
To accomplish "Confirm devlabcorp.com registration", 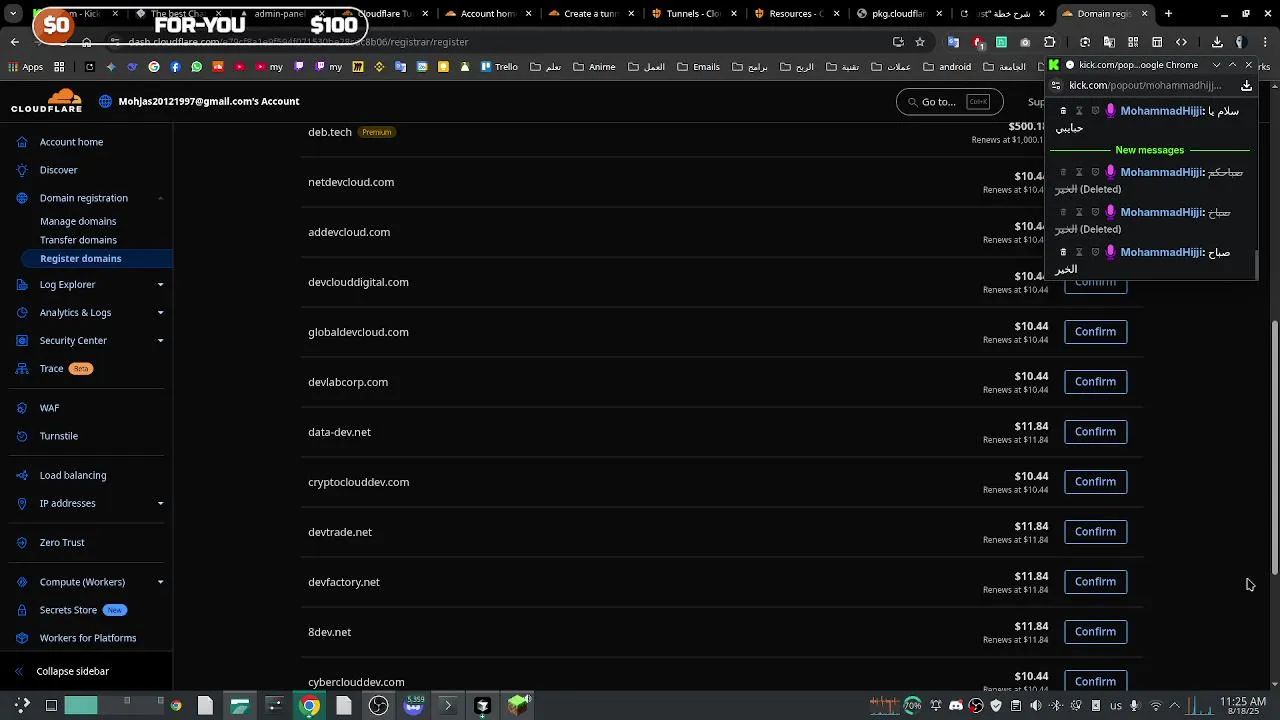I will pyautogui.click(x=1095, y=382).
